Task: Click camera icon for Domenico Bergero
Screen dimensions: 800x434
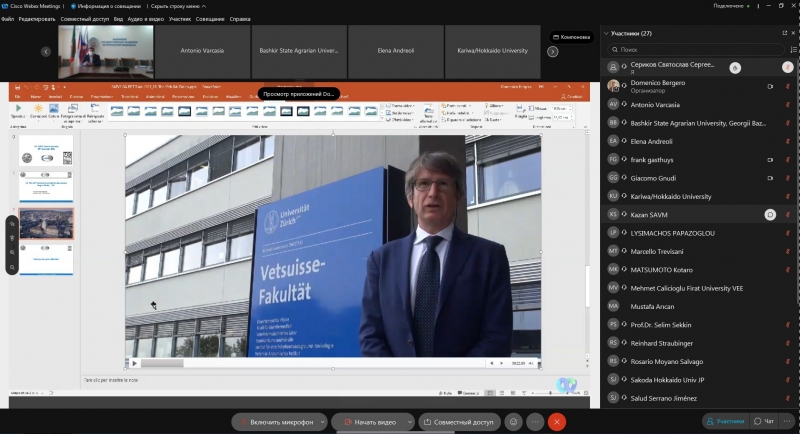Action: (770, 87)
